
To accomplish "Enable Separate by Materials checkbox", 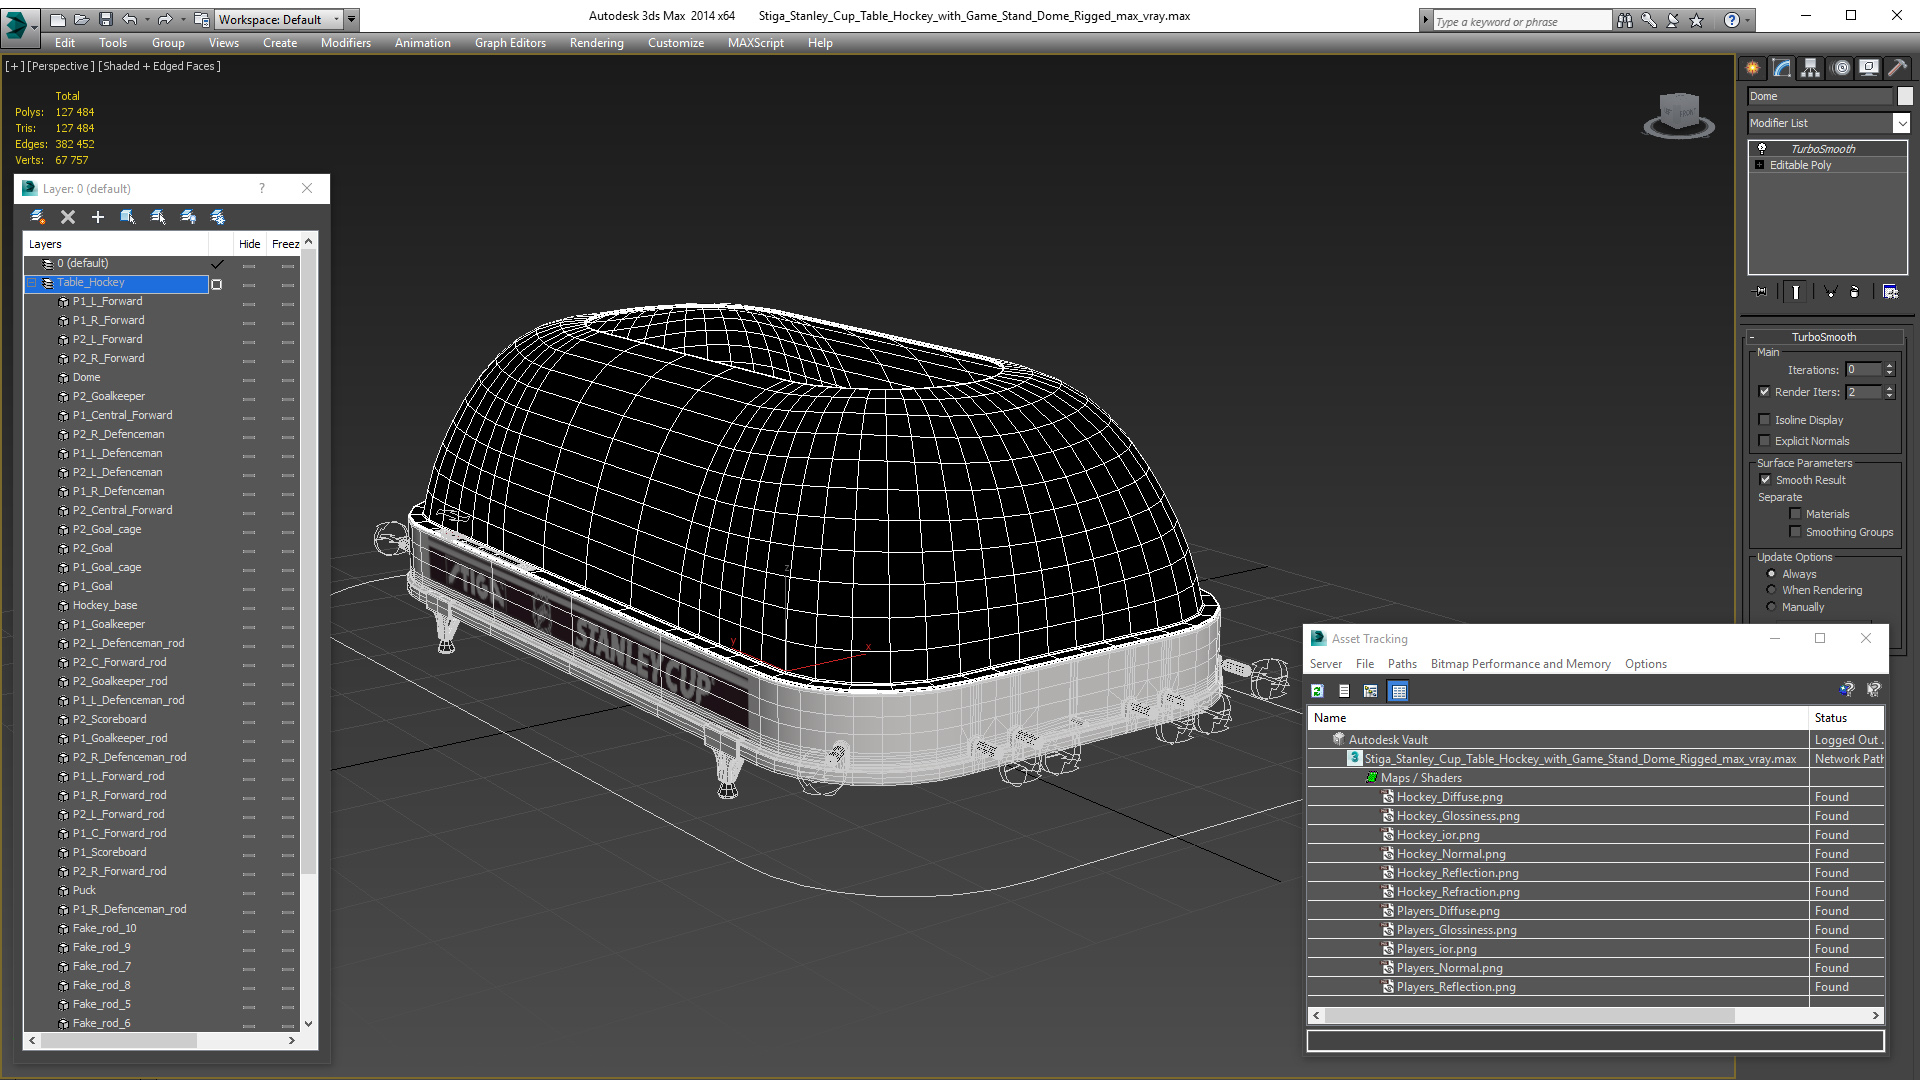I will pyautogui.click(x=1796, y=514).
